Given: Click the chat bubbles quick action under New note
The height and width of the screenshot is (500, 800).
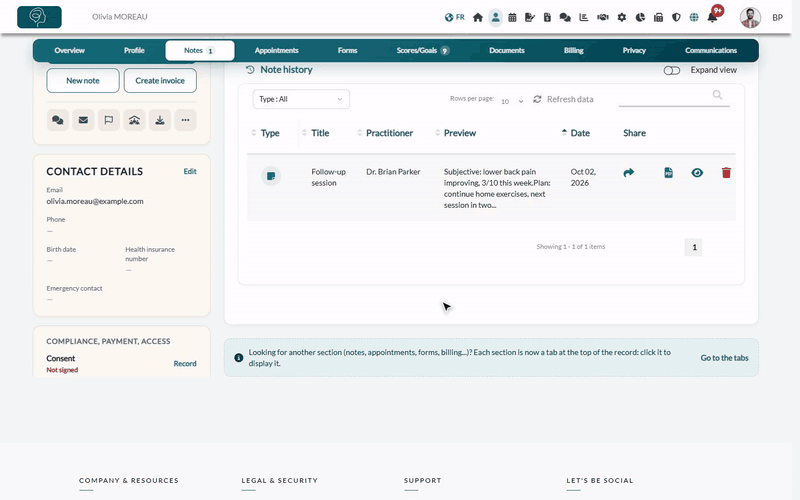Looking at the screenshot, I should [x=58, y=120].
